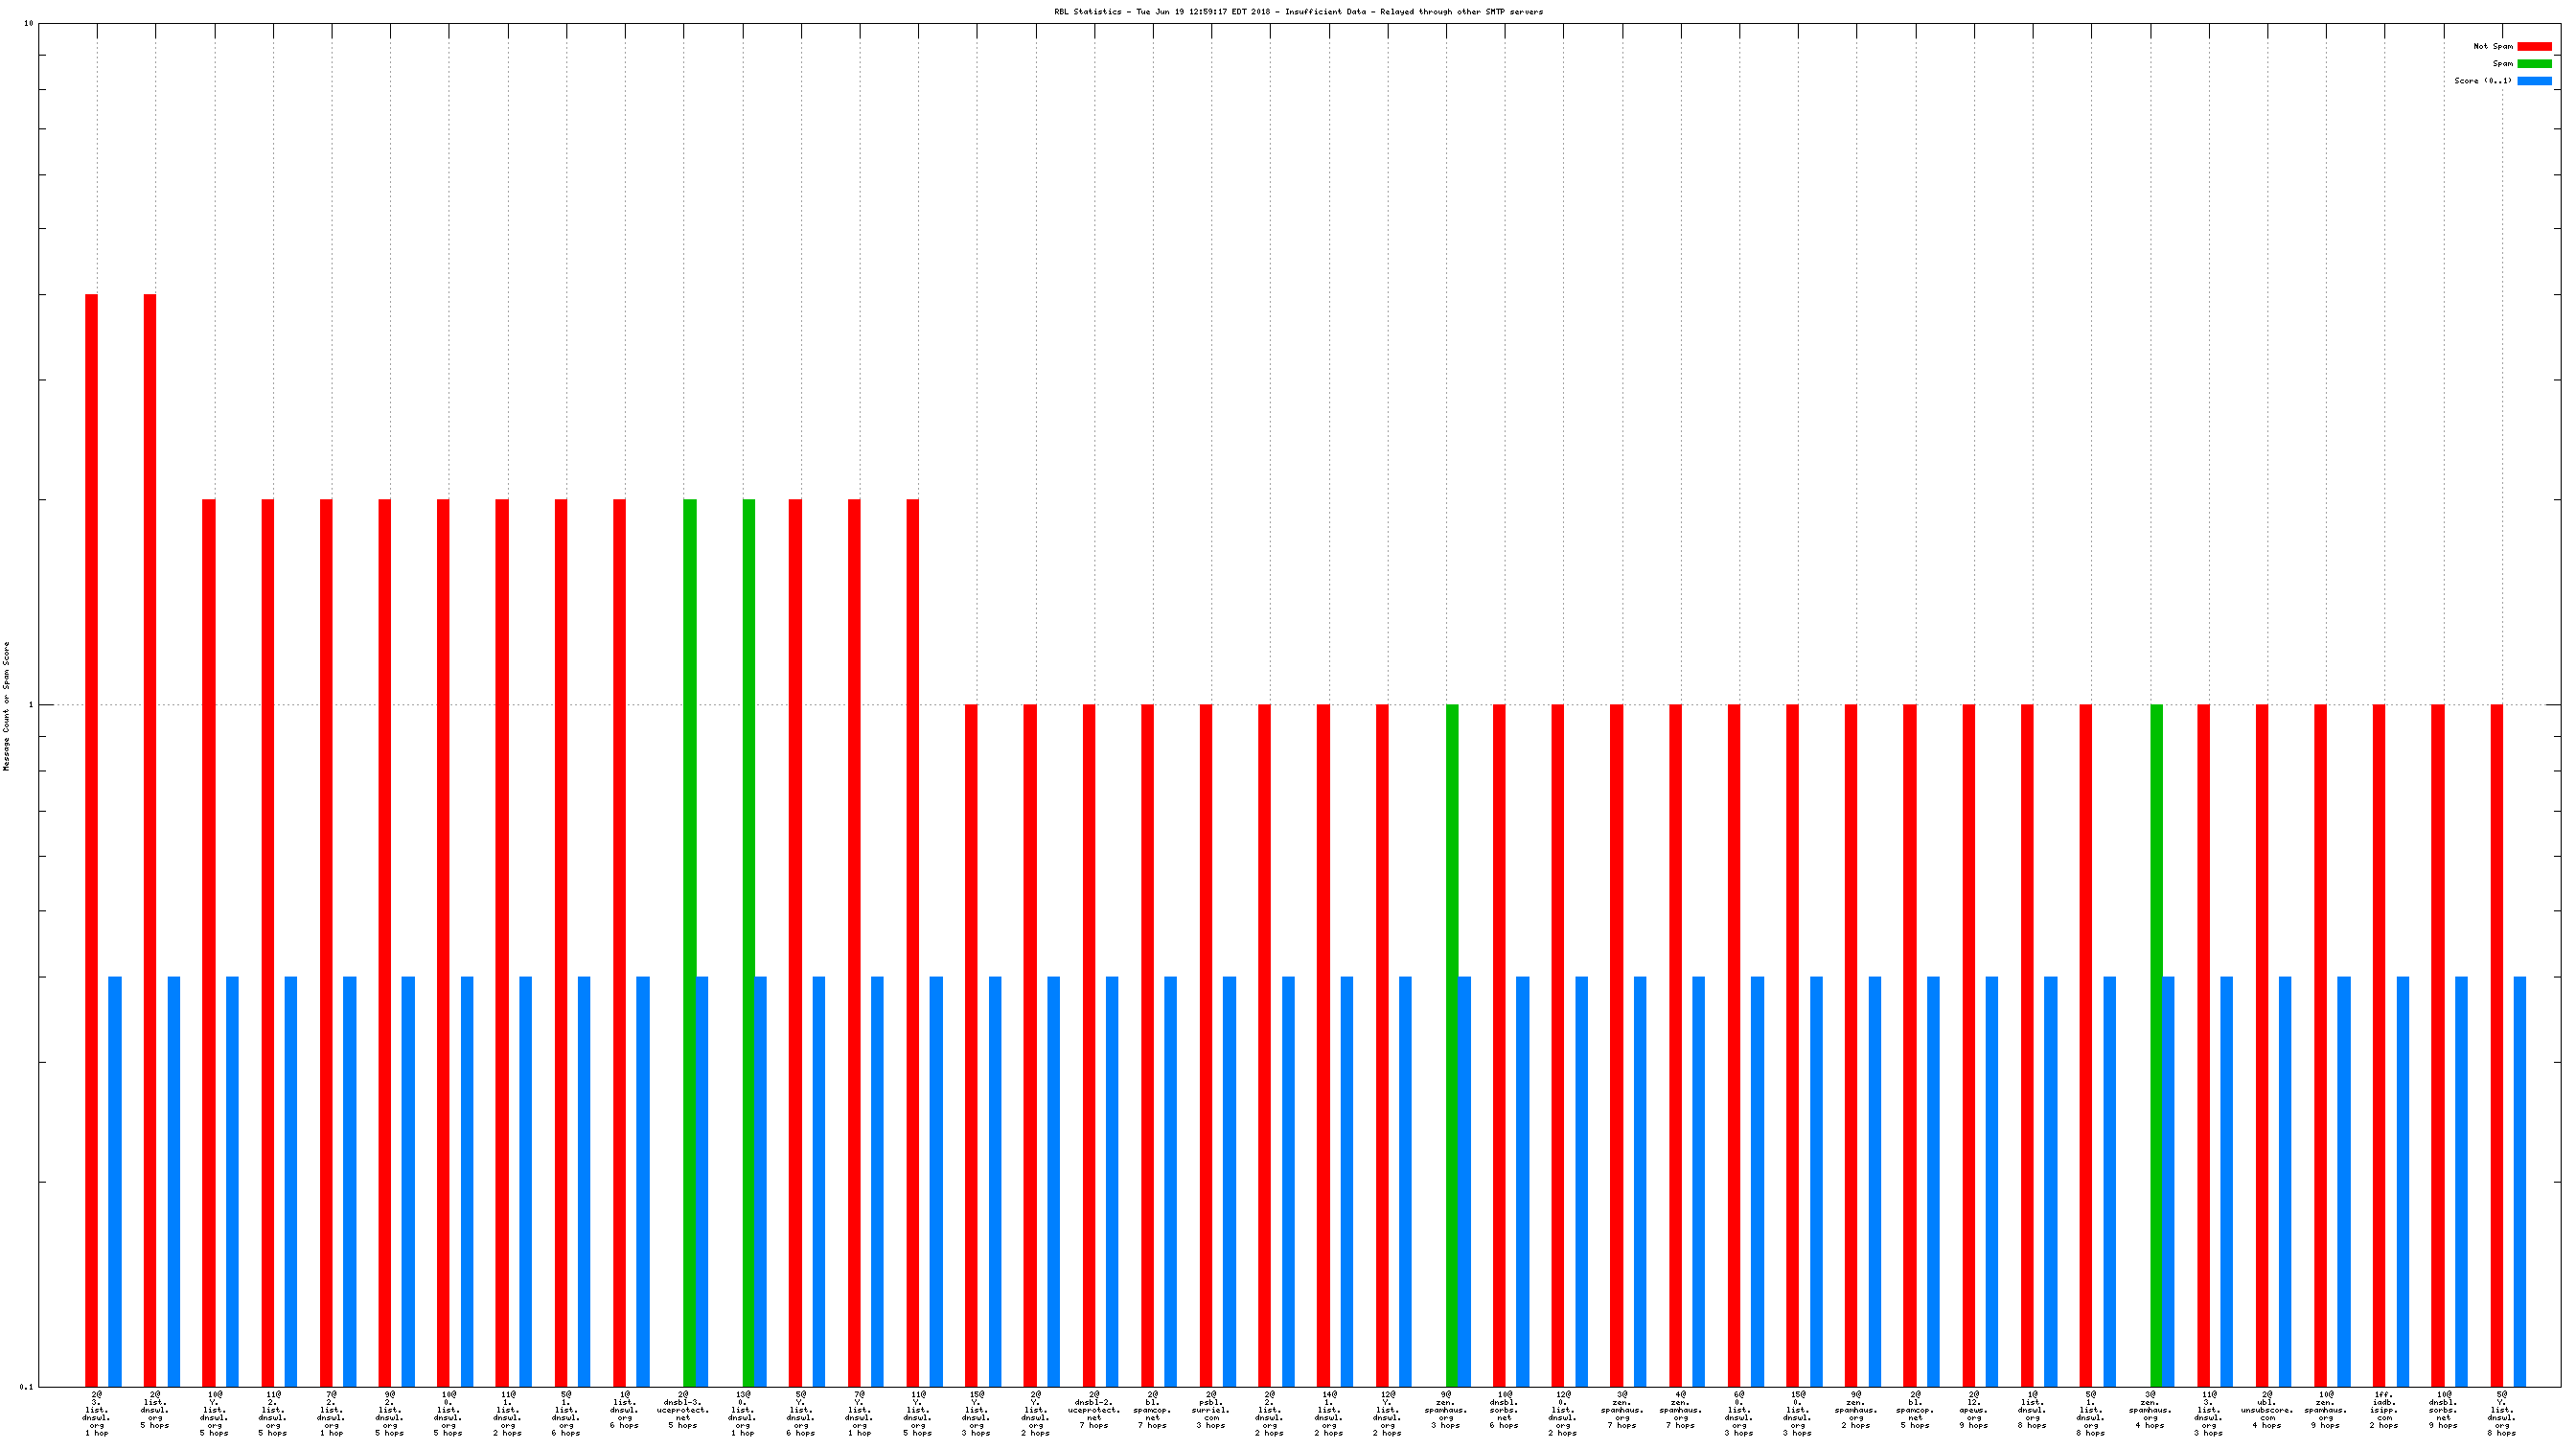Click the Score (0..1) legend text
The image size is (2576, 1449).
coord(2482,81)
